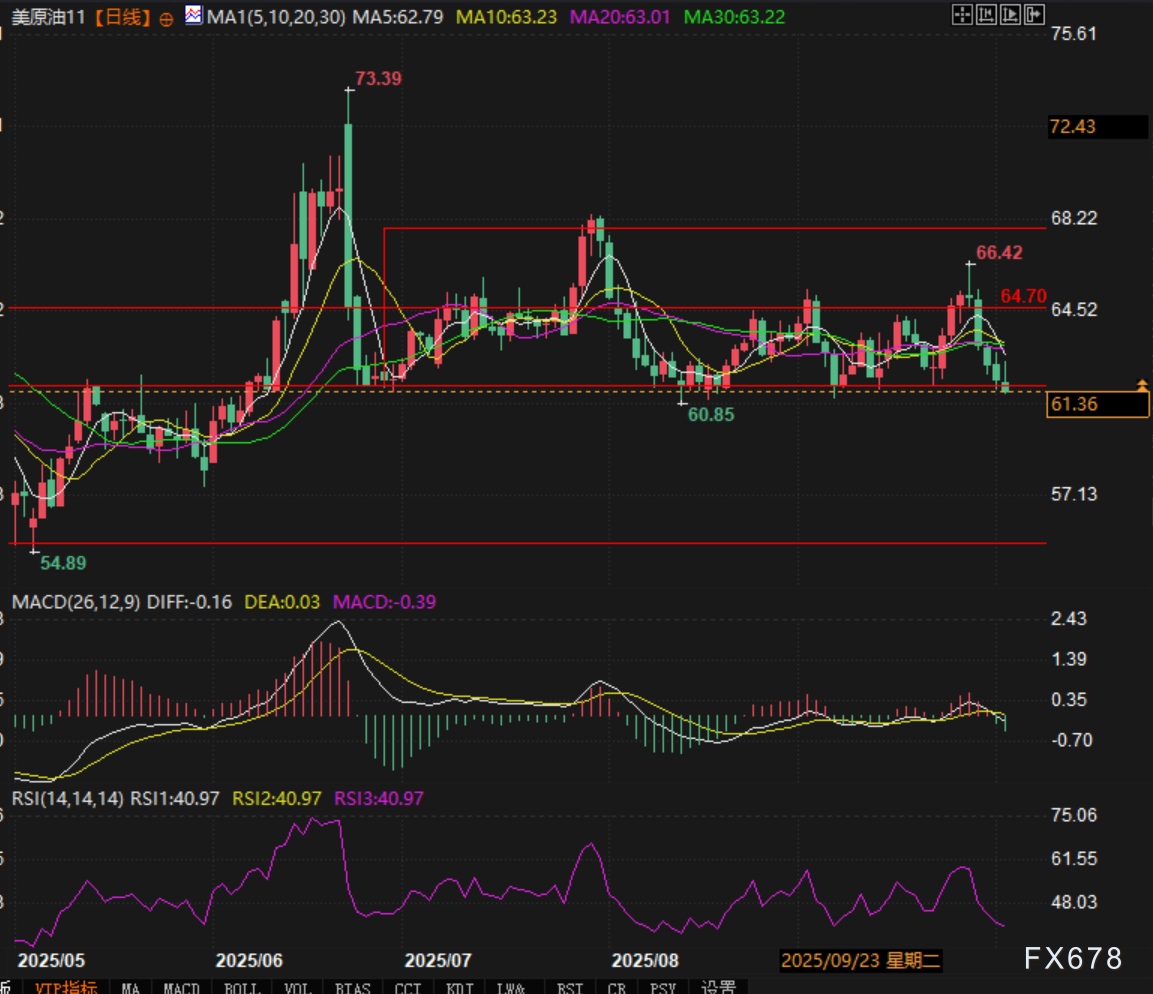Click the 美原油11 symbol name
Screen dimensions: 1153x994
(x=47, y=17)
